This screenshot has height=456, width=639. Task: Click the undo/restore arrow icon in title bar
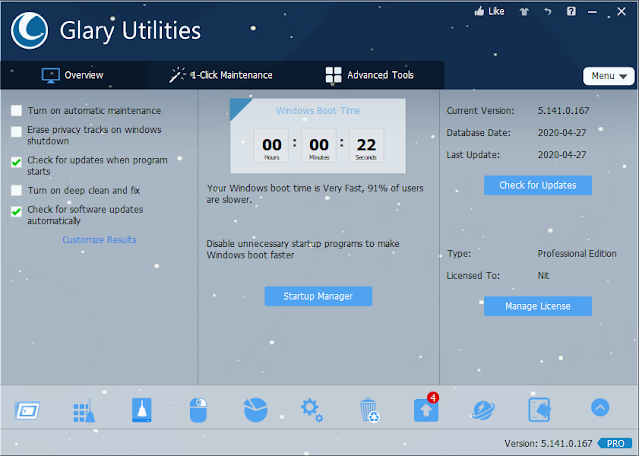click(547, 11)
